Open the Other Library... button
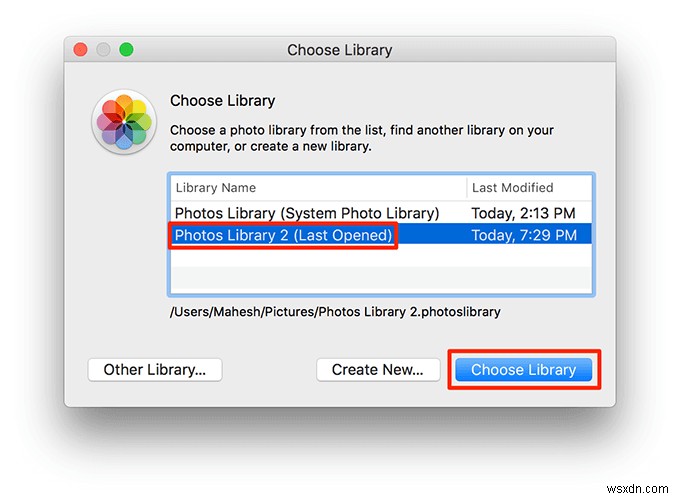Screen dimensions: 680x499 [155, 370]
